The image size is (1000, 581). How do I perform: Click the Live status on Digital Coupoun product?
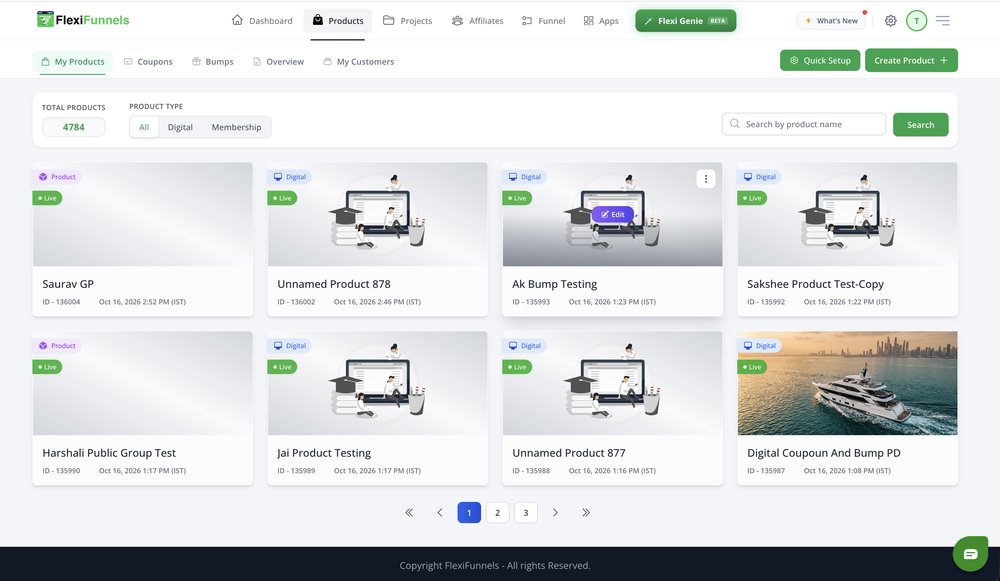[x=752, y=367]
